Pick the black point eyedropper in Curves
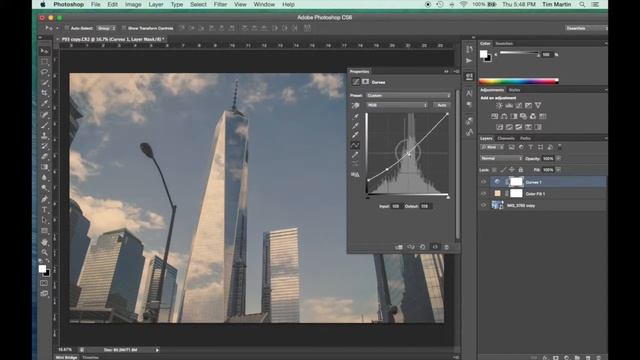The image size is (640, 360). pyautogui.click(x=356, y=117)
